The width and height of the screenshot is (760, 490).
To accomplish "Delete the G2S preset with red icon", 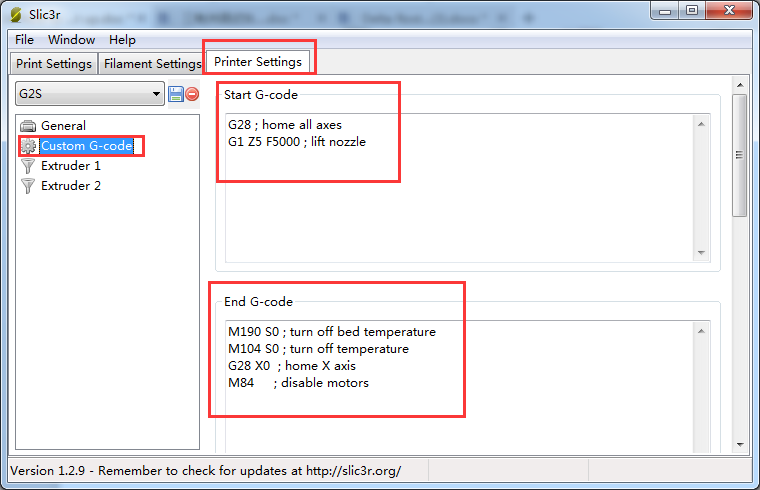I will pyautogui.click(x=192, y=94).
